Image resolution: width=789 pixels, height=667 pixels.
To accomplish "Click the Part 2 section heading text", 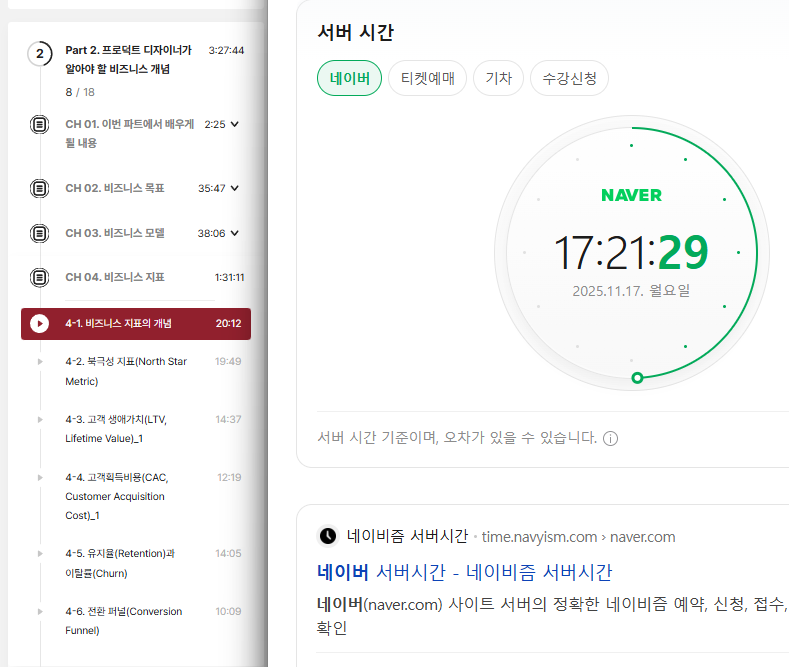I will click(x=128, y=59).
